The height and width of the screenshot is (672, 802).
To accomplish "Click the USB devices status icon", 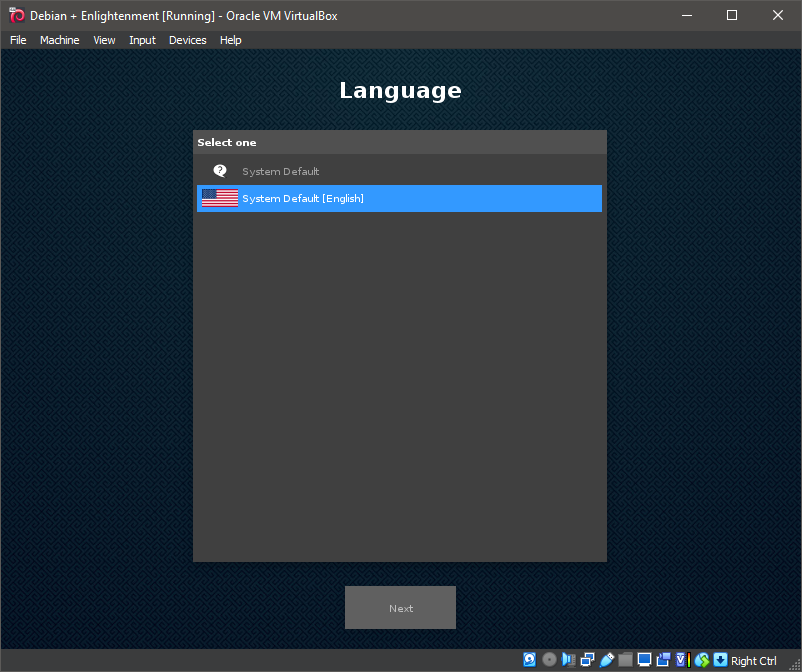I will tap(606, 660).
